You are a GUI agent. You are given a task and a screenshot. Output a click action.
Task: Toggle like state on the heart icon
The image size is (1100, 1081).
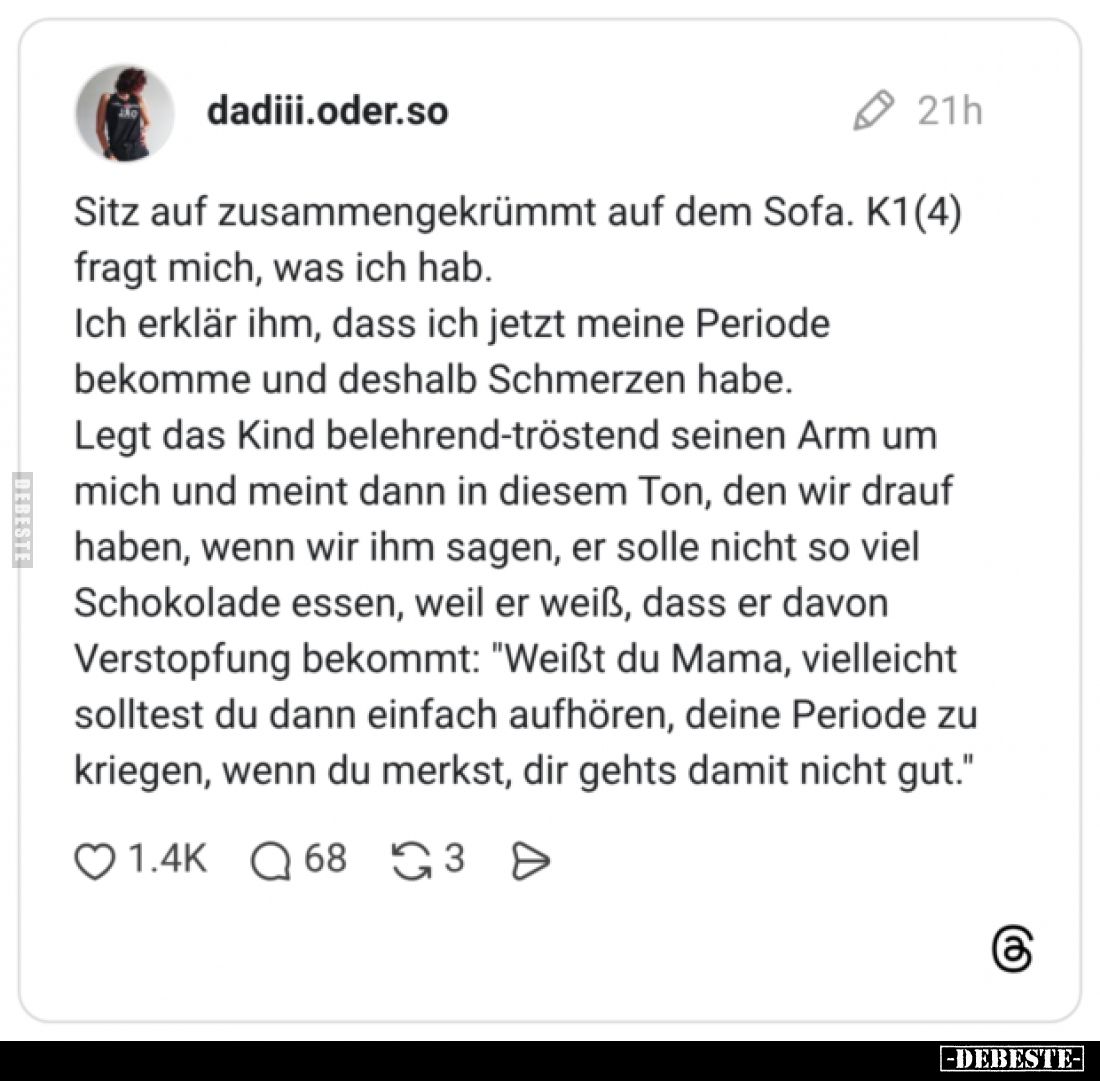click(98, 858)
